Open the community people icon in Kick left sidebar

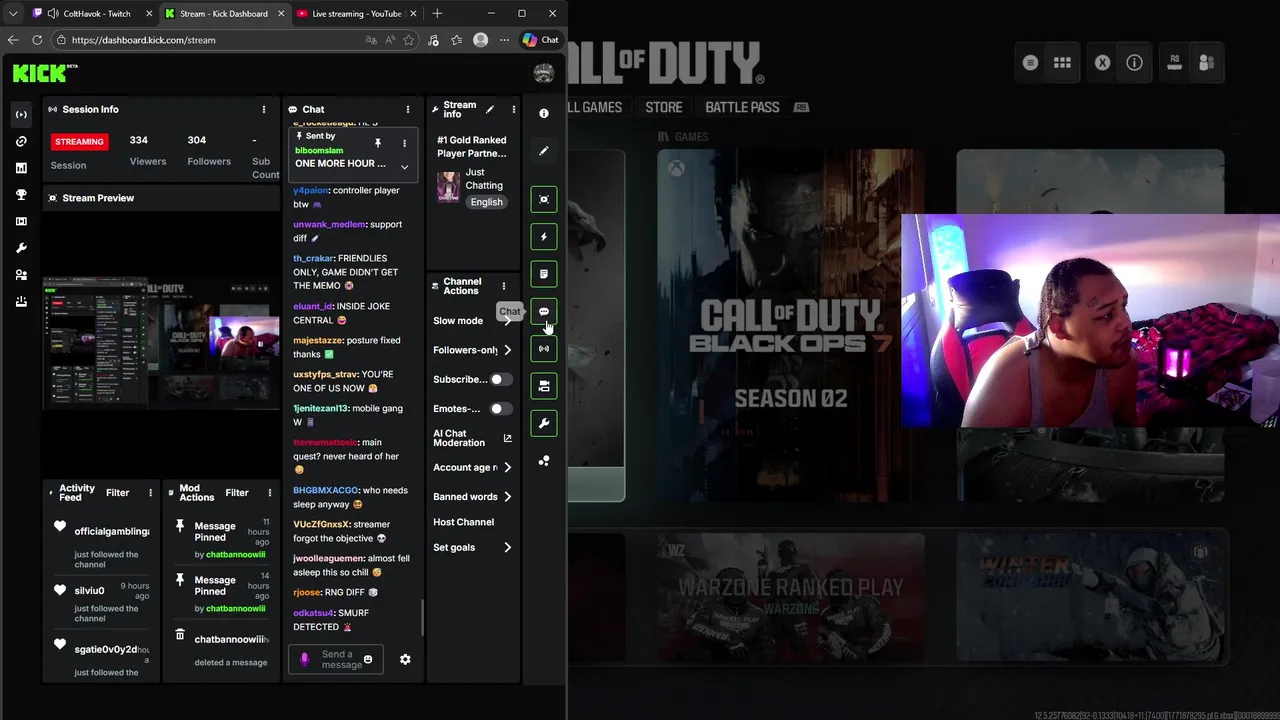[x=21, y=275]
